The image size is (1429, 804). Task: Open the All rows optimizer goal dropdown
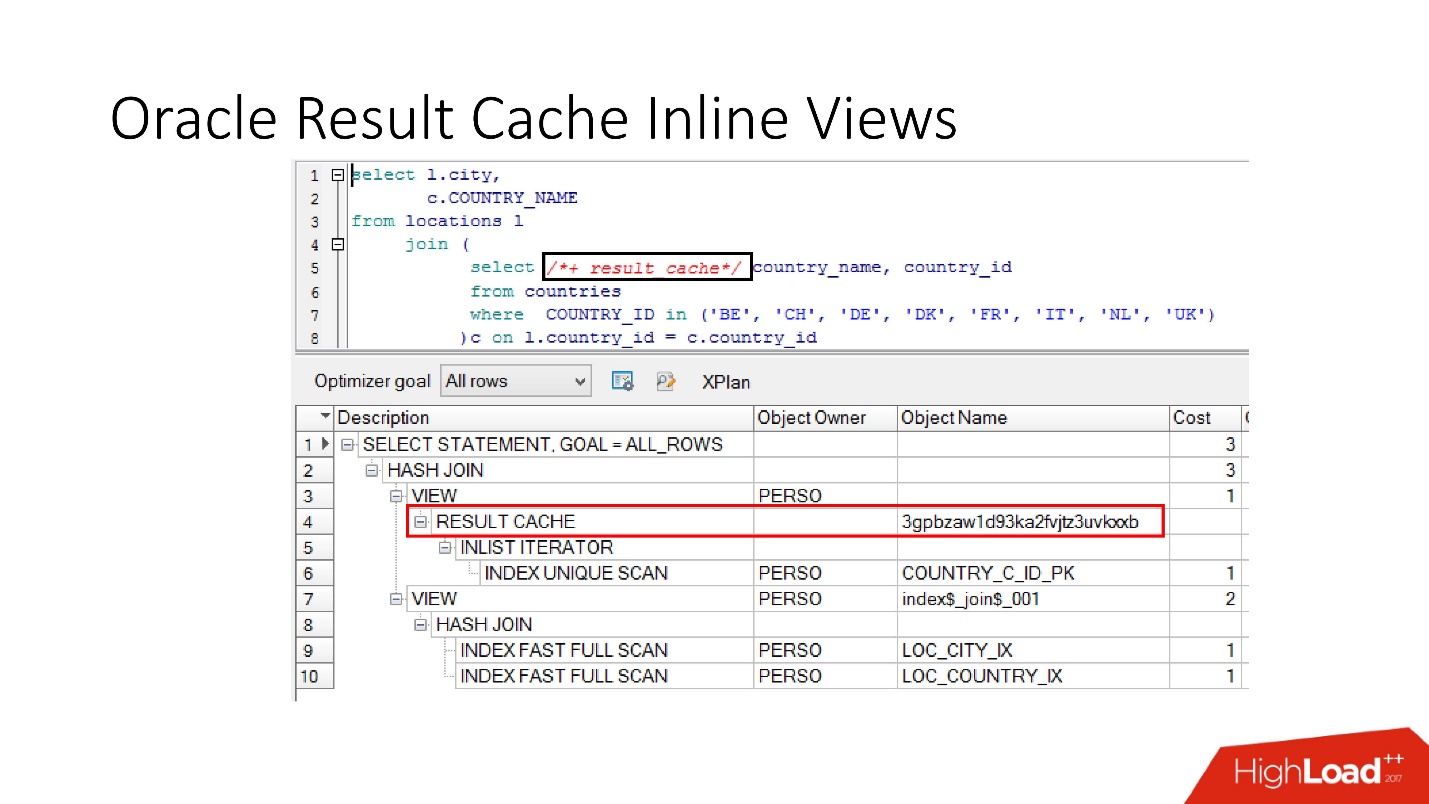click(578, 381)
